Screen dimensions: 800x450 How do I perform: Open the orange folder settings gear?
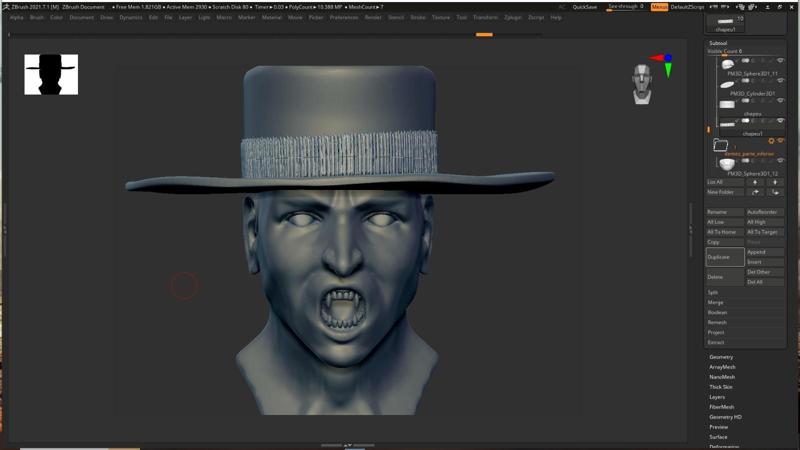pyautogui.click(x=771, y=141)
